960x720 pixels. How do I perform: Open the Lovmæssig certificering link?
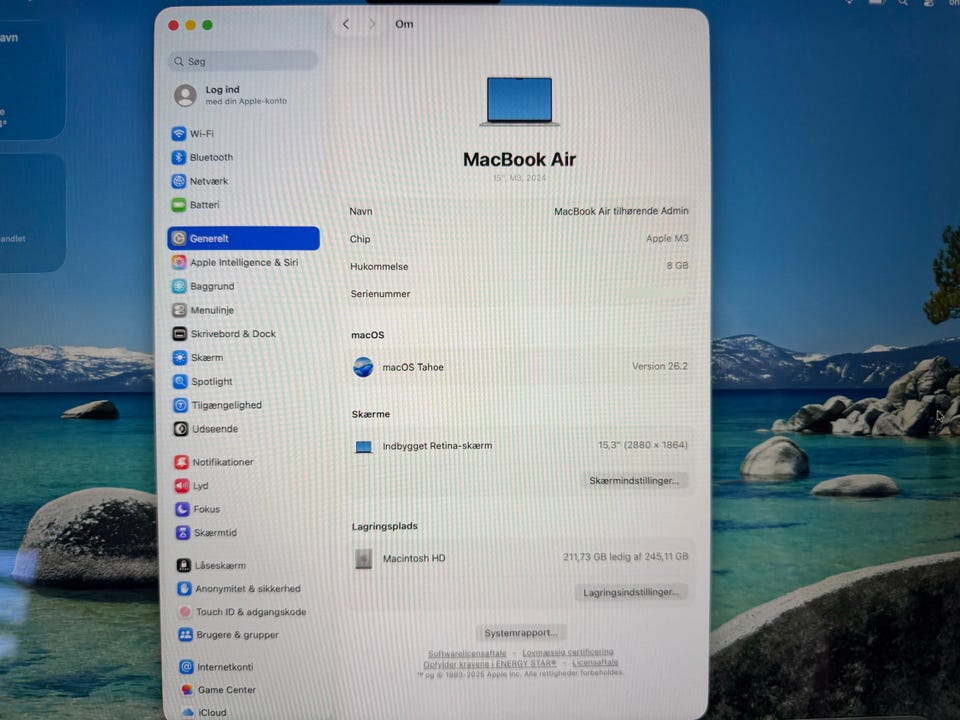[568, 652]
